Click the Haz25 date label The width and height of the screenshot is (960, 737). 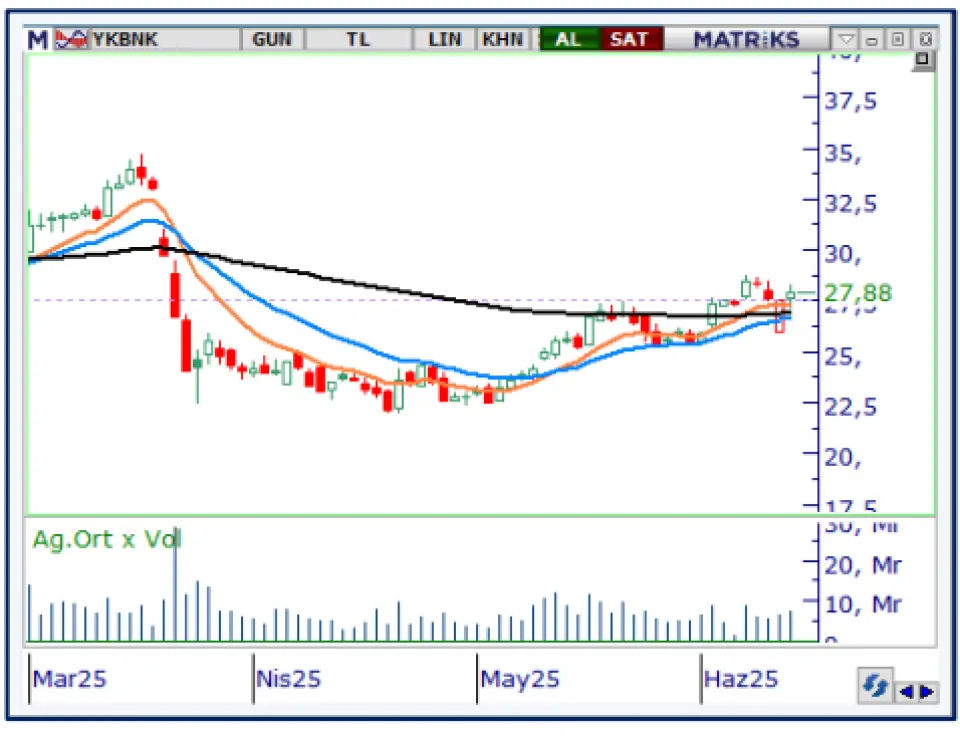(741, 679)
